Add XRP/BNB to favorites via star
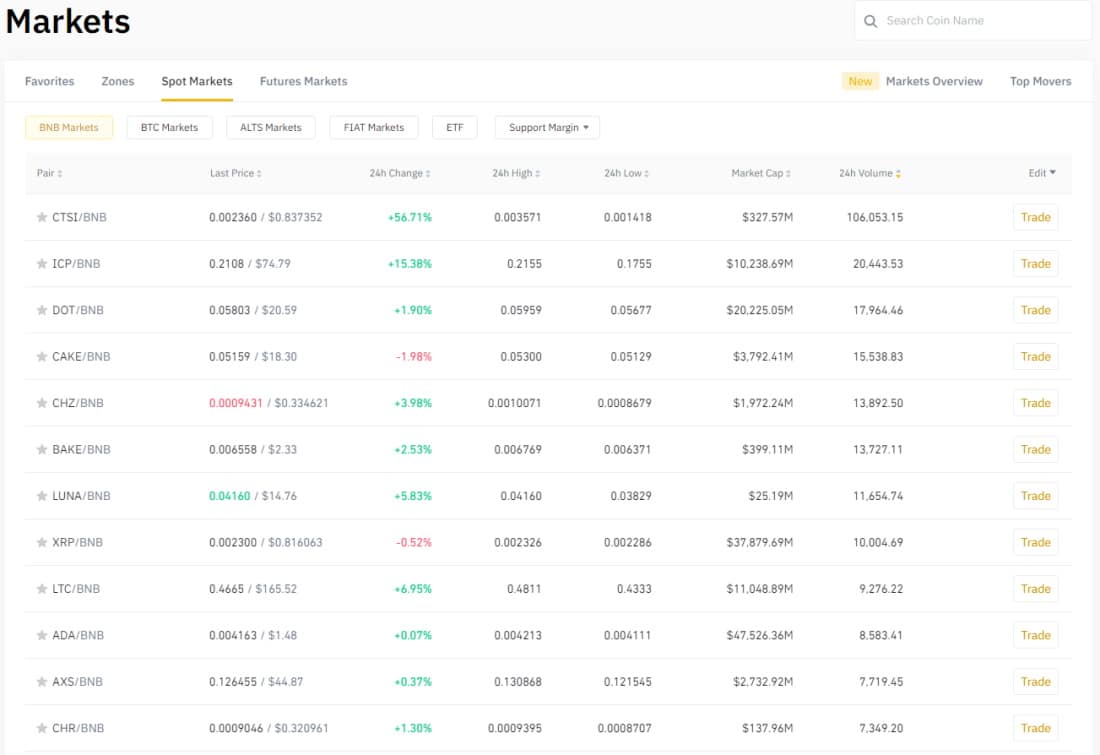 click(42, 542)
